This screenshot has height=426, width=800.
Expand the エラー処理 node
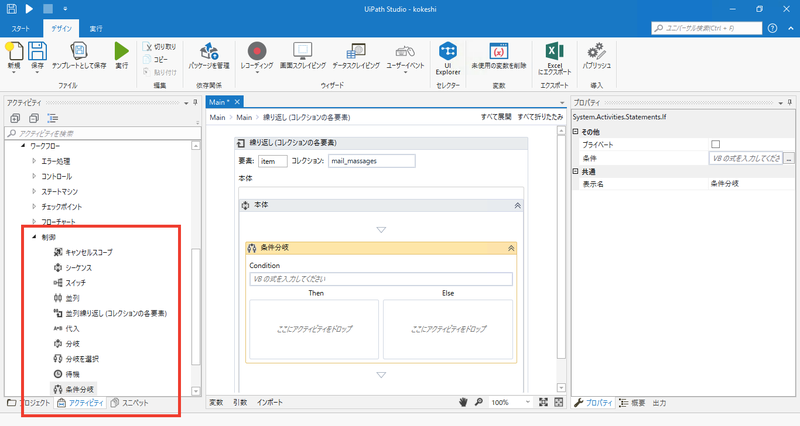[x=34, y=161]
